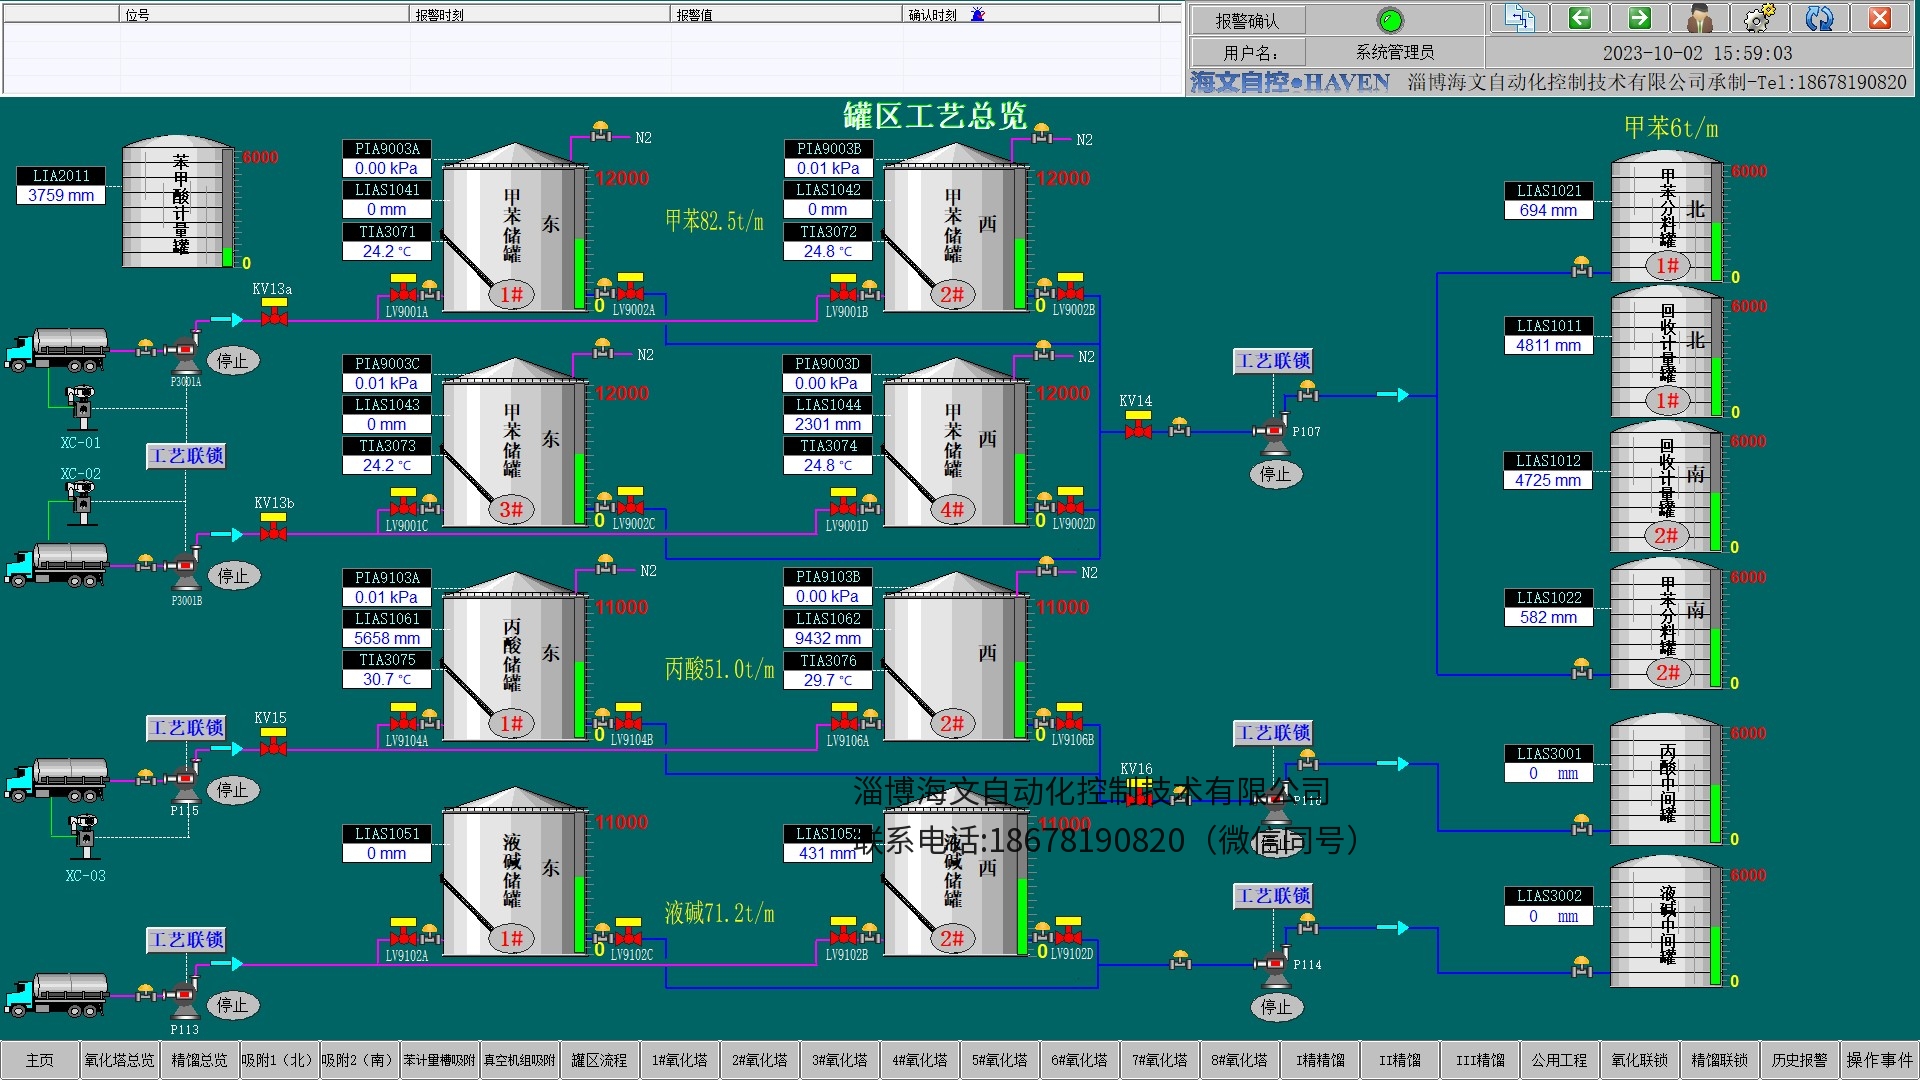Screen dimensions: 1920x1080
Task: Click the KV14 valve icon
Action: pyautogui.click(x=1138, y=425)
